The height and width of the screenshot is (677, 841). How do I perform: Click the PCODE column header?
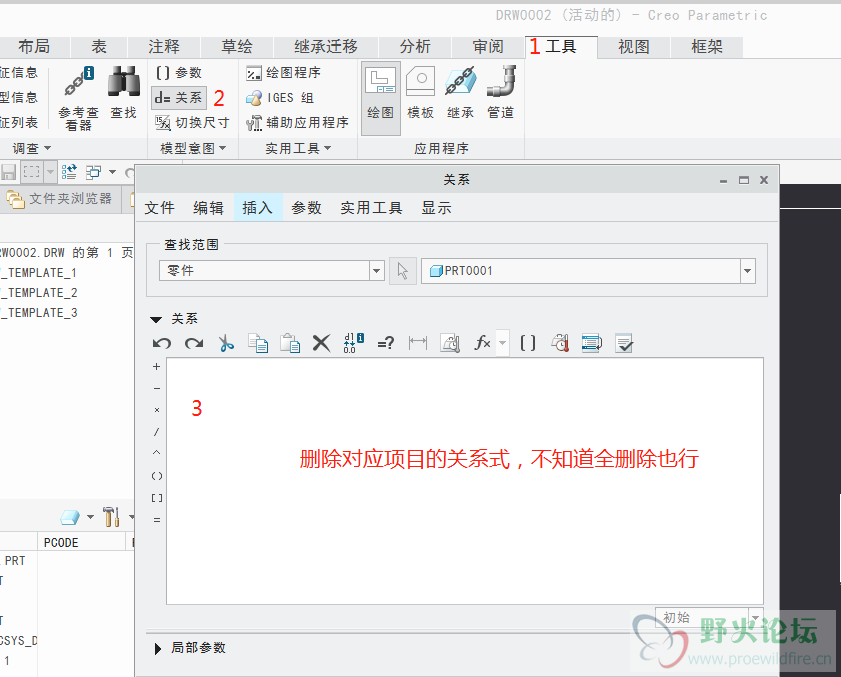tap(61, 542)
